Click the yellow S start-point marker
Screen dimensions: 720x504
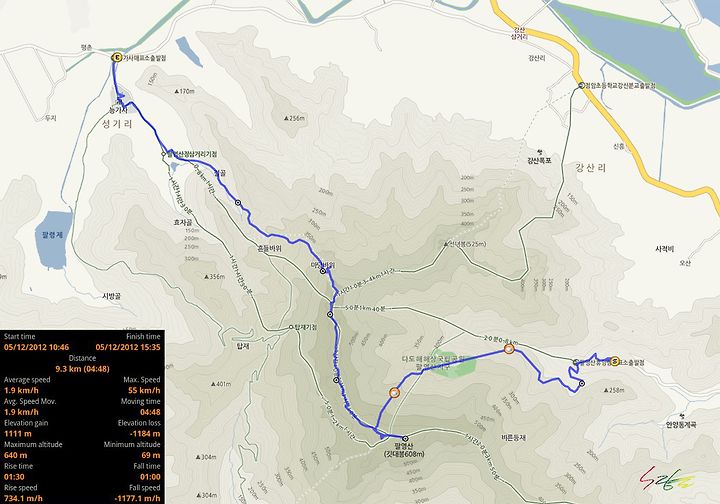click(614, 361)
